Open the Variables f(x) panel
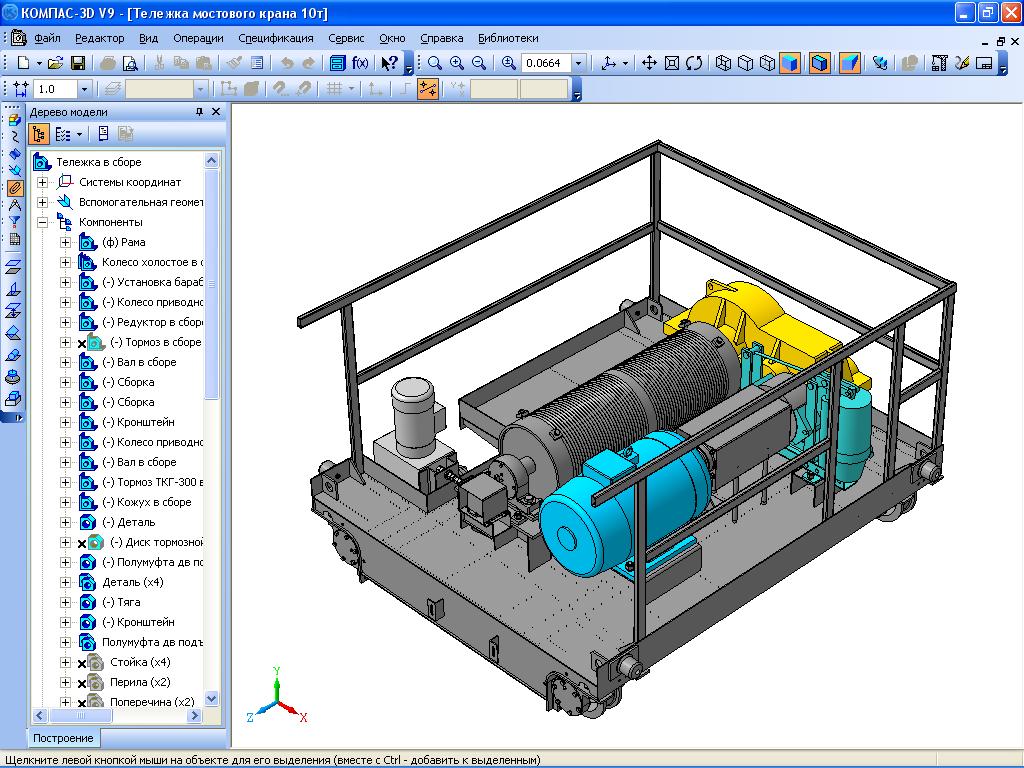The image size is (1024, 768). 360,63
